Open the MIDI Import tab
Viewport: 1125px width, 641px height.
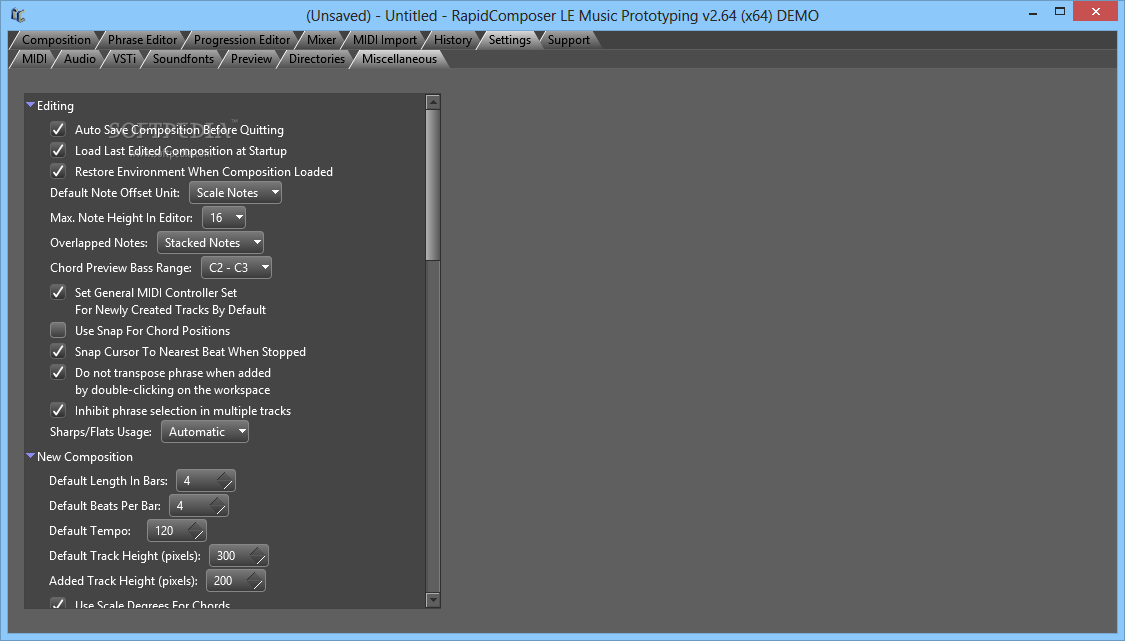click(x=385, y=40)
